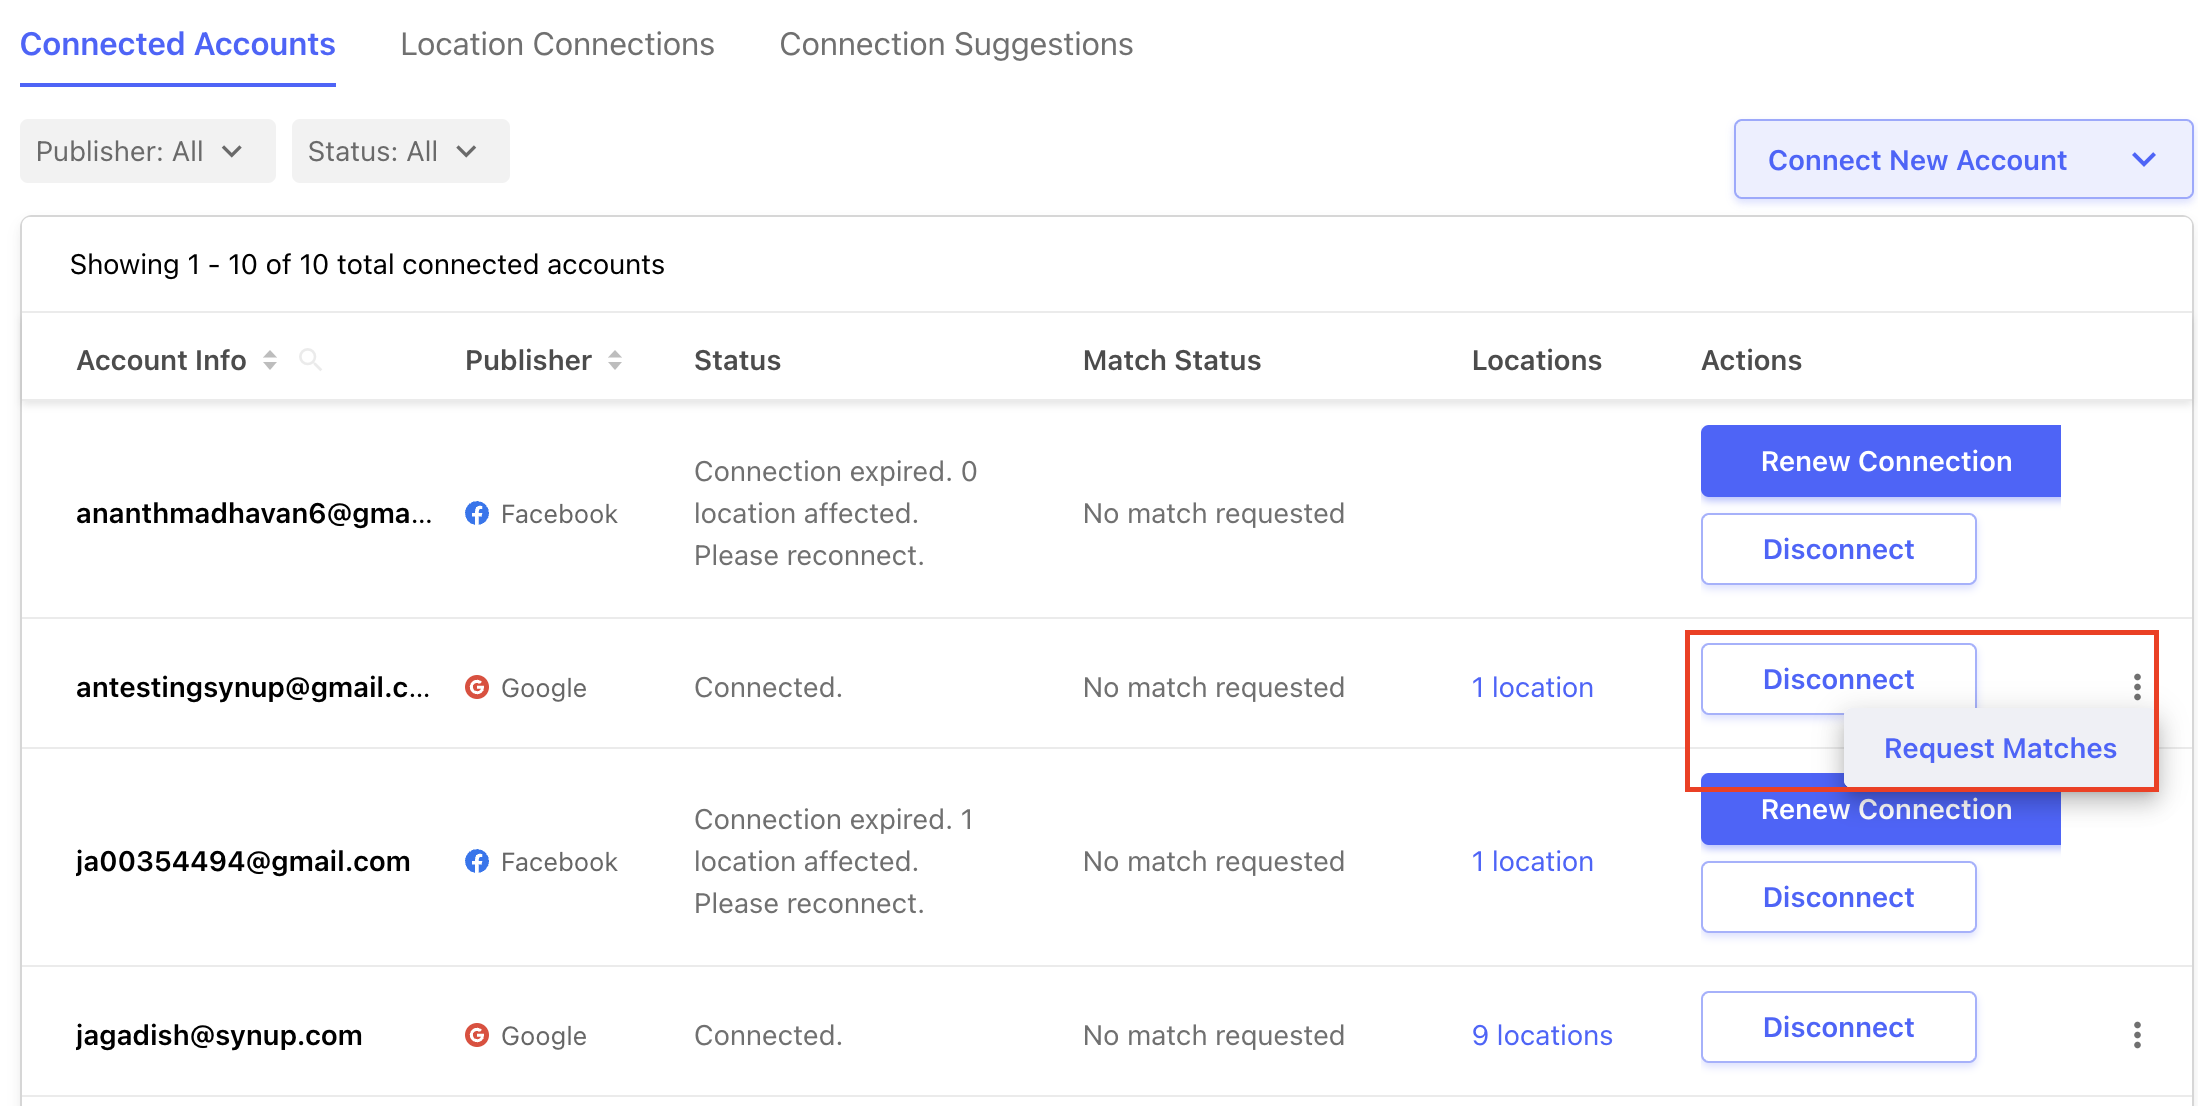Open the Connection Suggestions tab
The width and height of the screenshot is (2198, 1106).
956,44
